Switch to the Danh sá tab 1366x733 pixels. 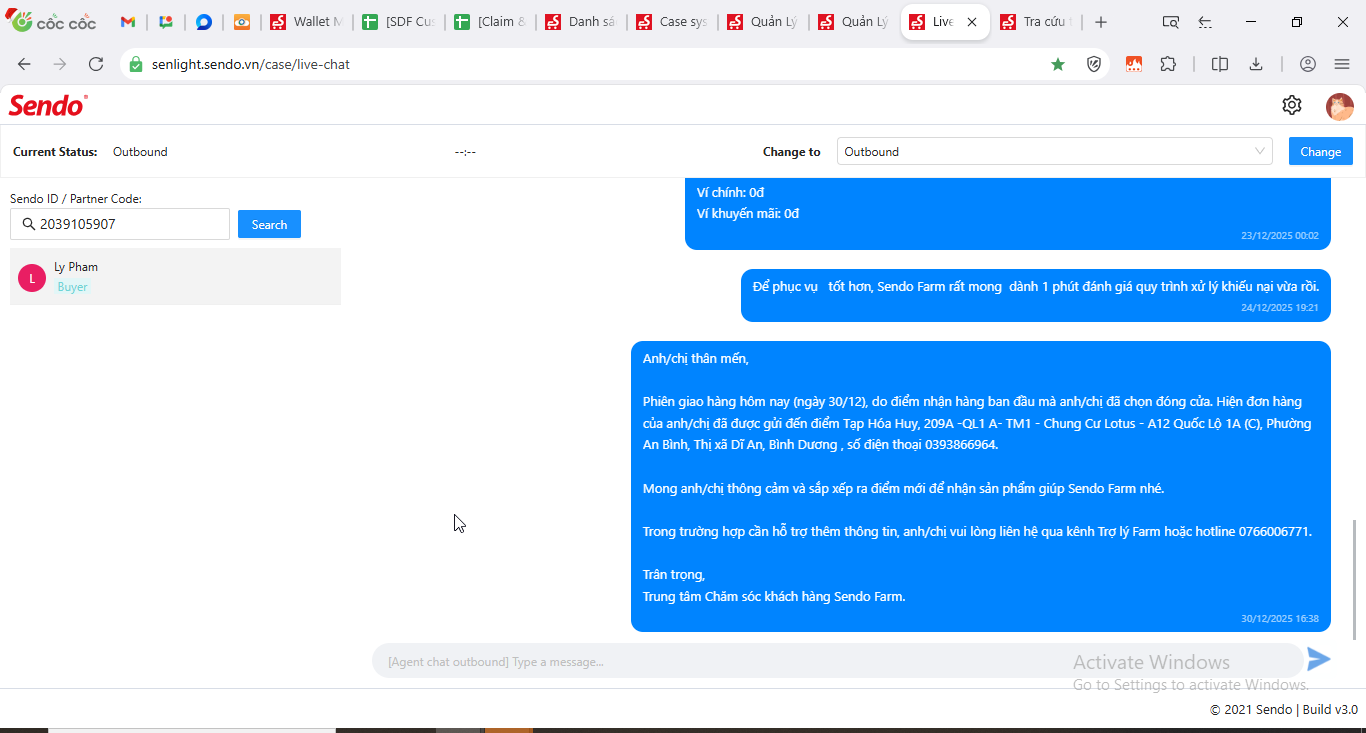click(x=582, y=22)
